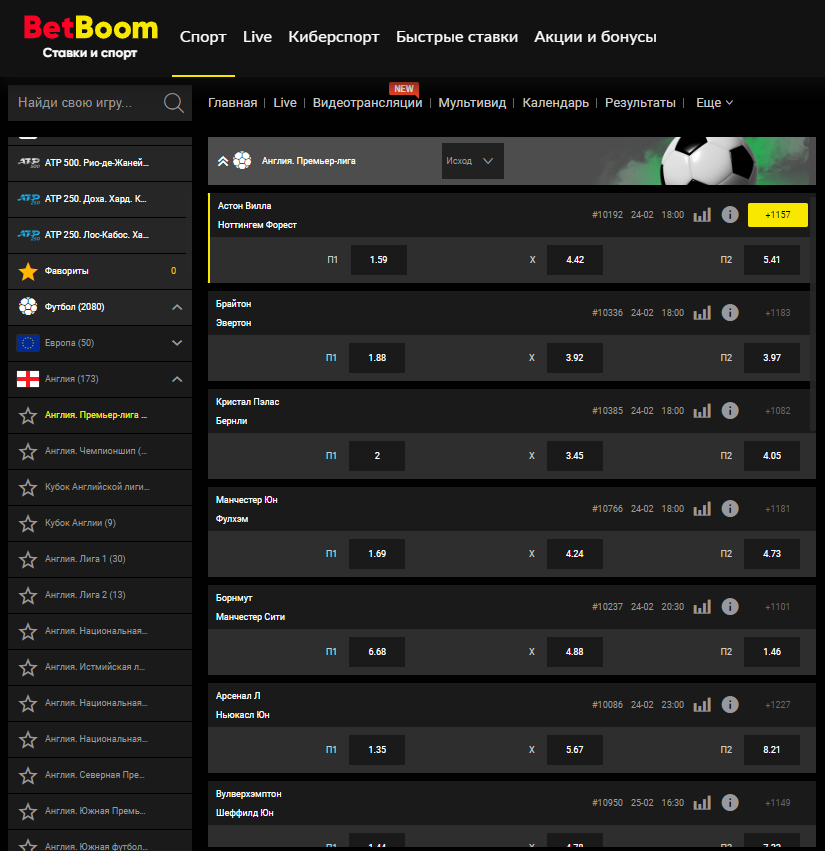Open the Исход market dropdown
The width and height of the screenshot is (825, 851).
(473, 161)
